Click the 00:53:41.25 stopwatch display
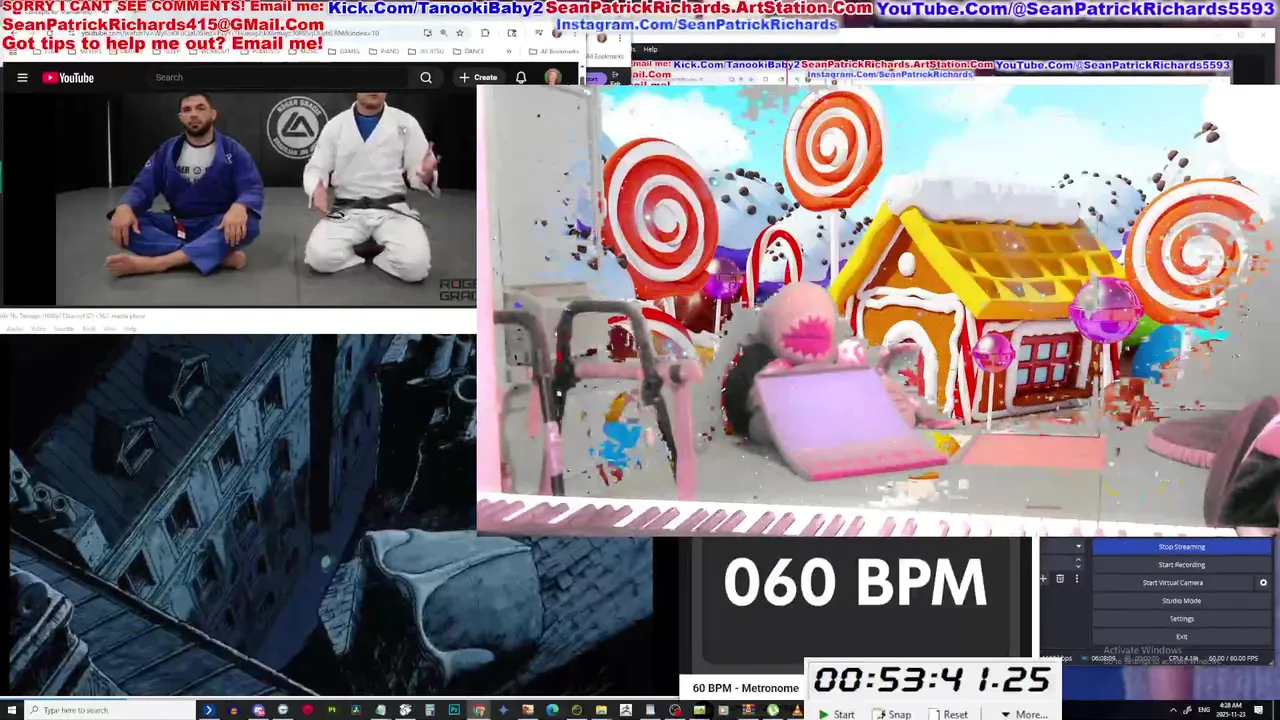 coord(932,681)
